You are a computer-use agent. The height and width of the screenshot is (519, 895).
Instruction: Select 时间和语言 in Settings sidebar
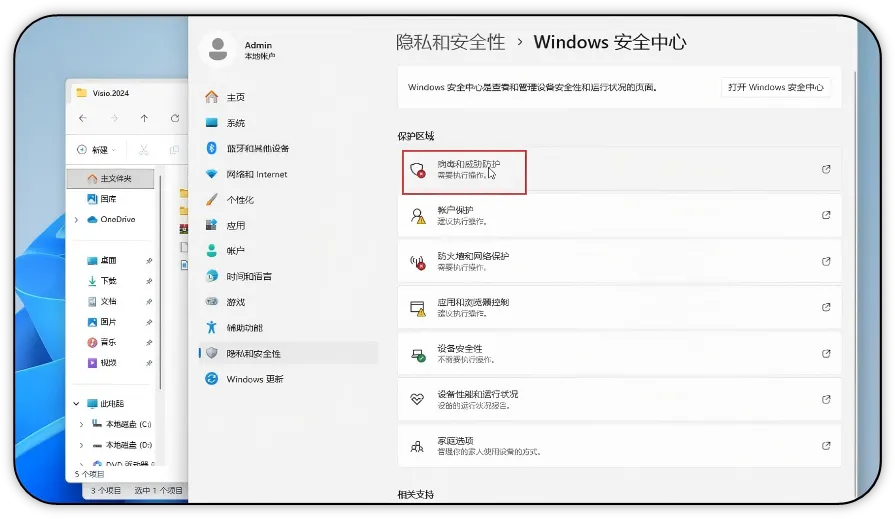pos(288,276)
